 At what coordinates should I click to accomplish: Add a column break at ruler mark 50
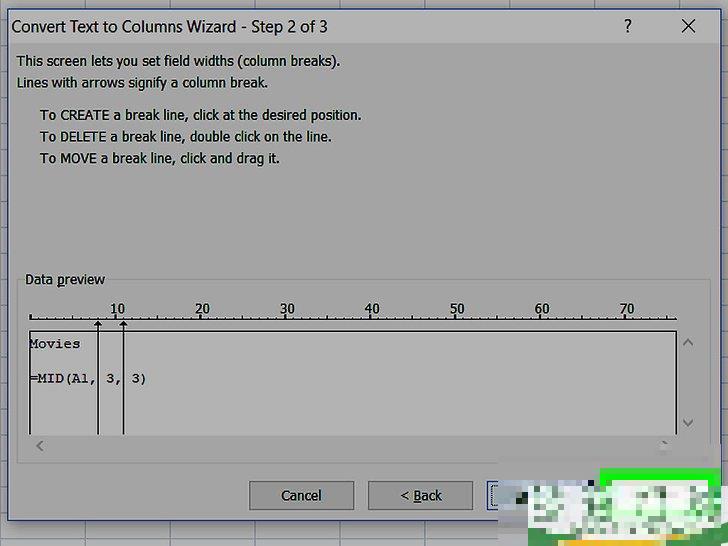[x=455, y=317]
